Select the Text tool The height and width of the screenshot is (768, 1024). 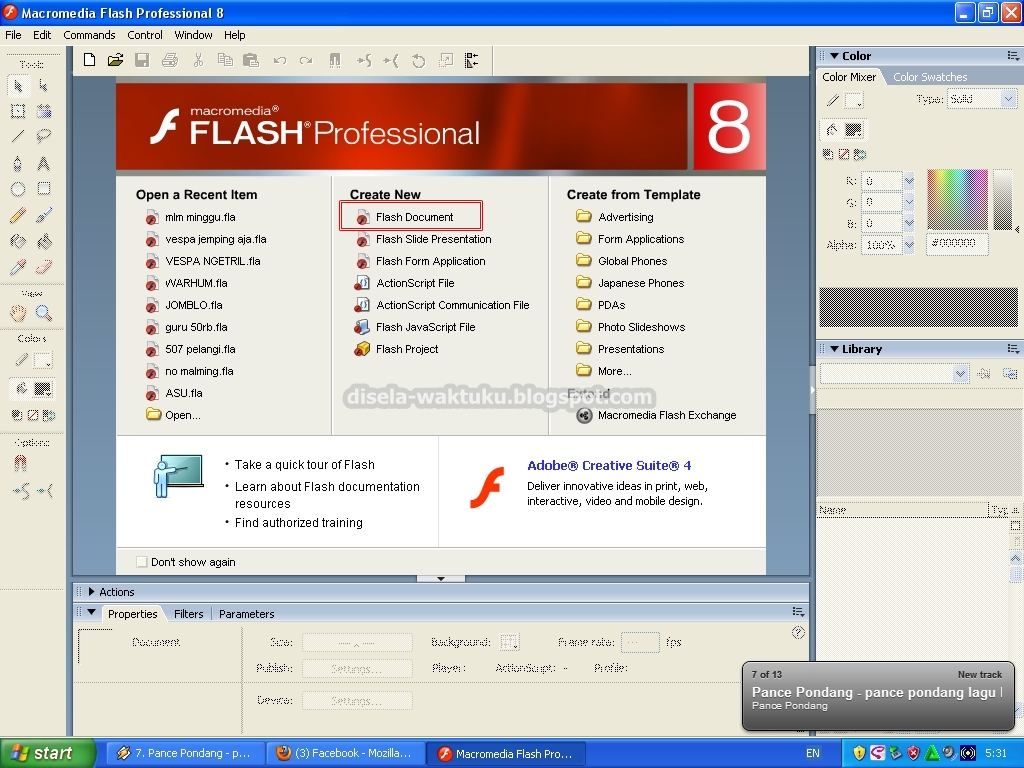pyautogui.click(x=43, y=163)
